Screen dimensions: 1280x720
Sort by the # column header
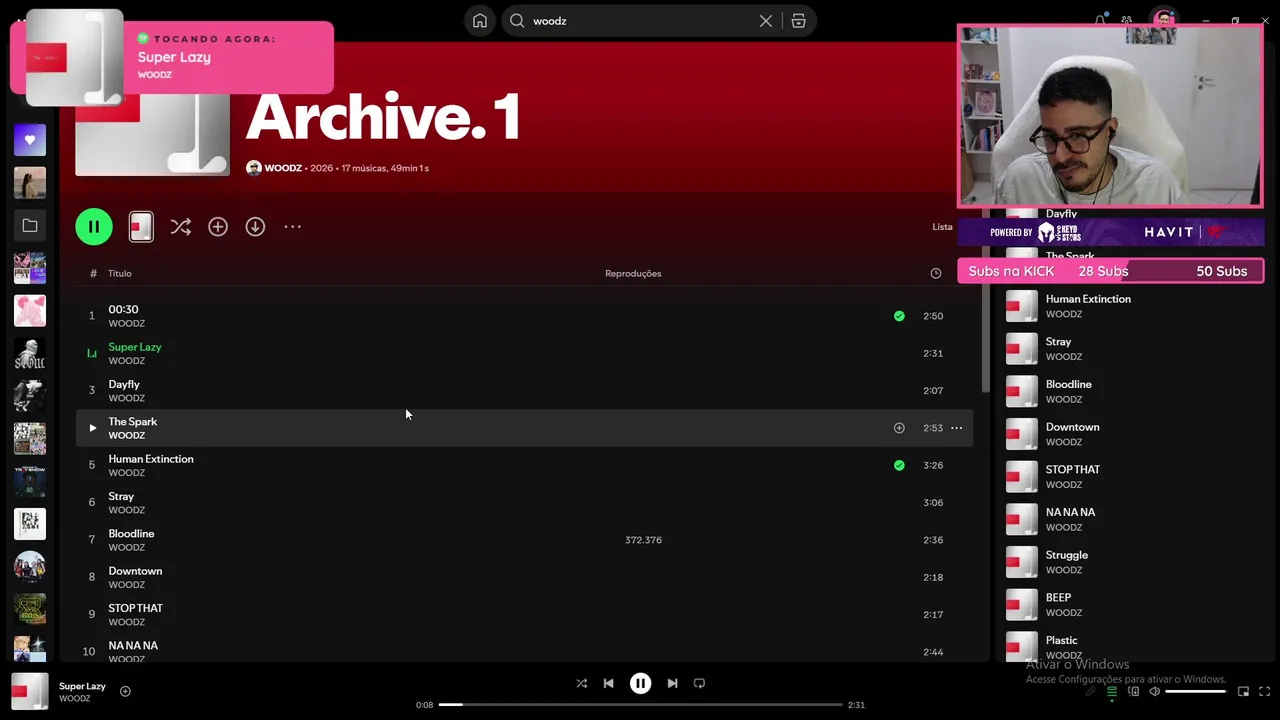(x=93, y=273)
